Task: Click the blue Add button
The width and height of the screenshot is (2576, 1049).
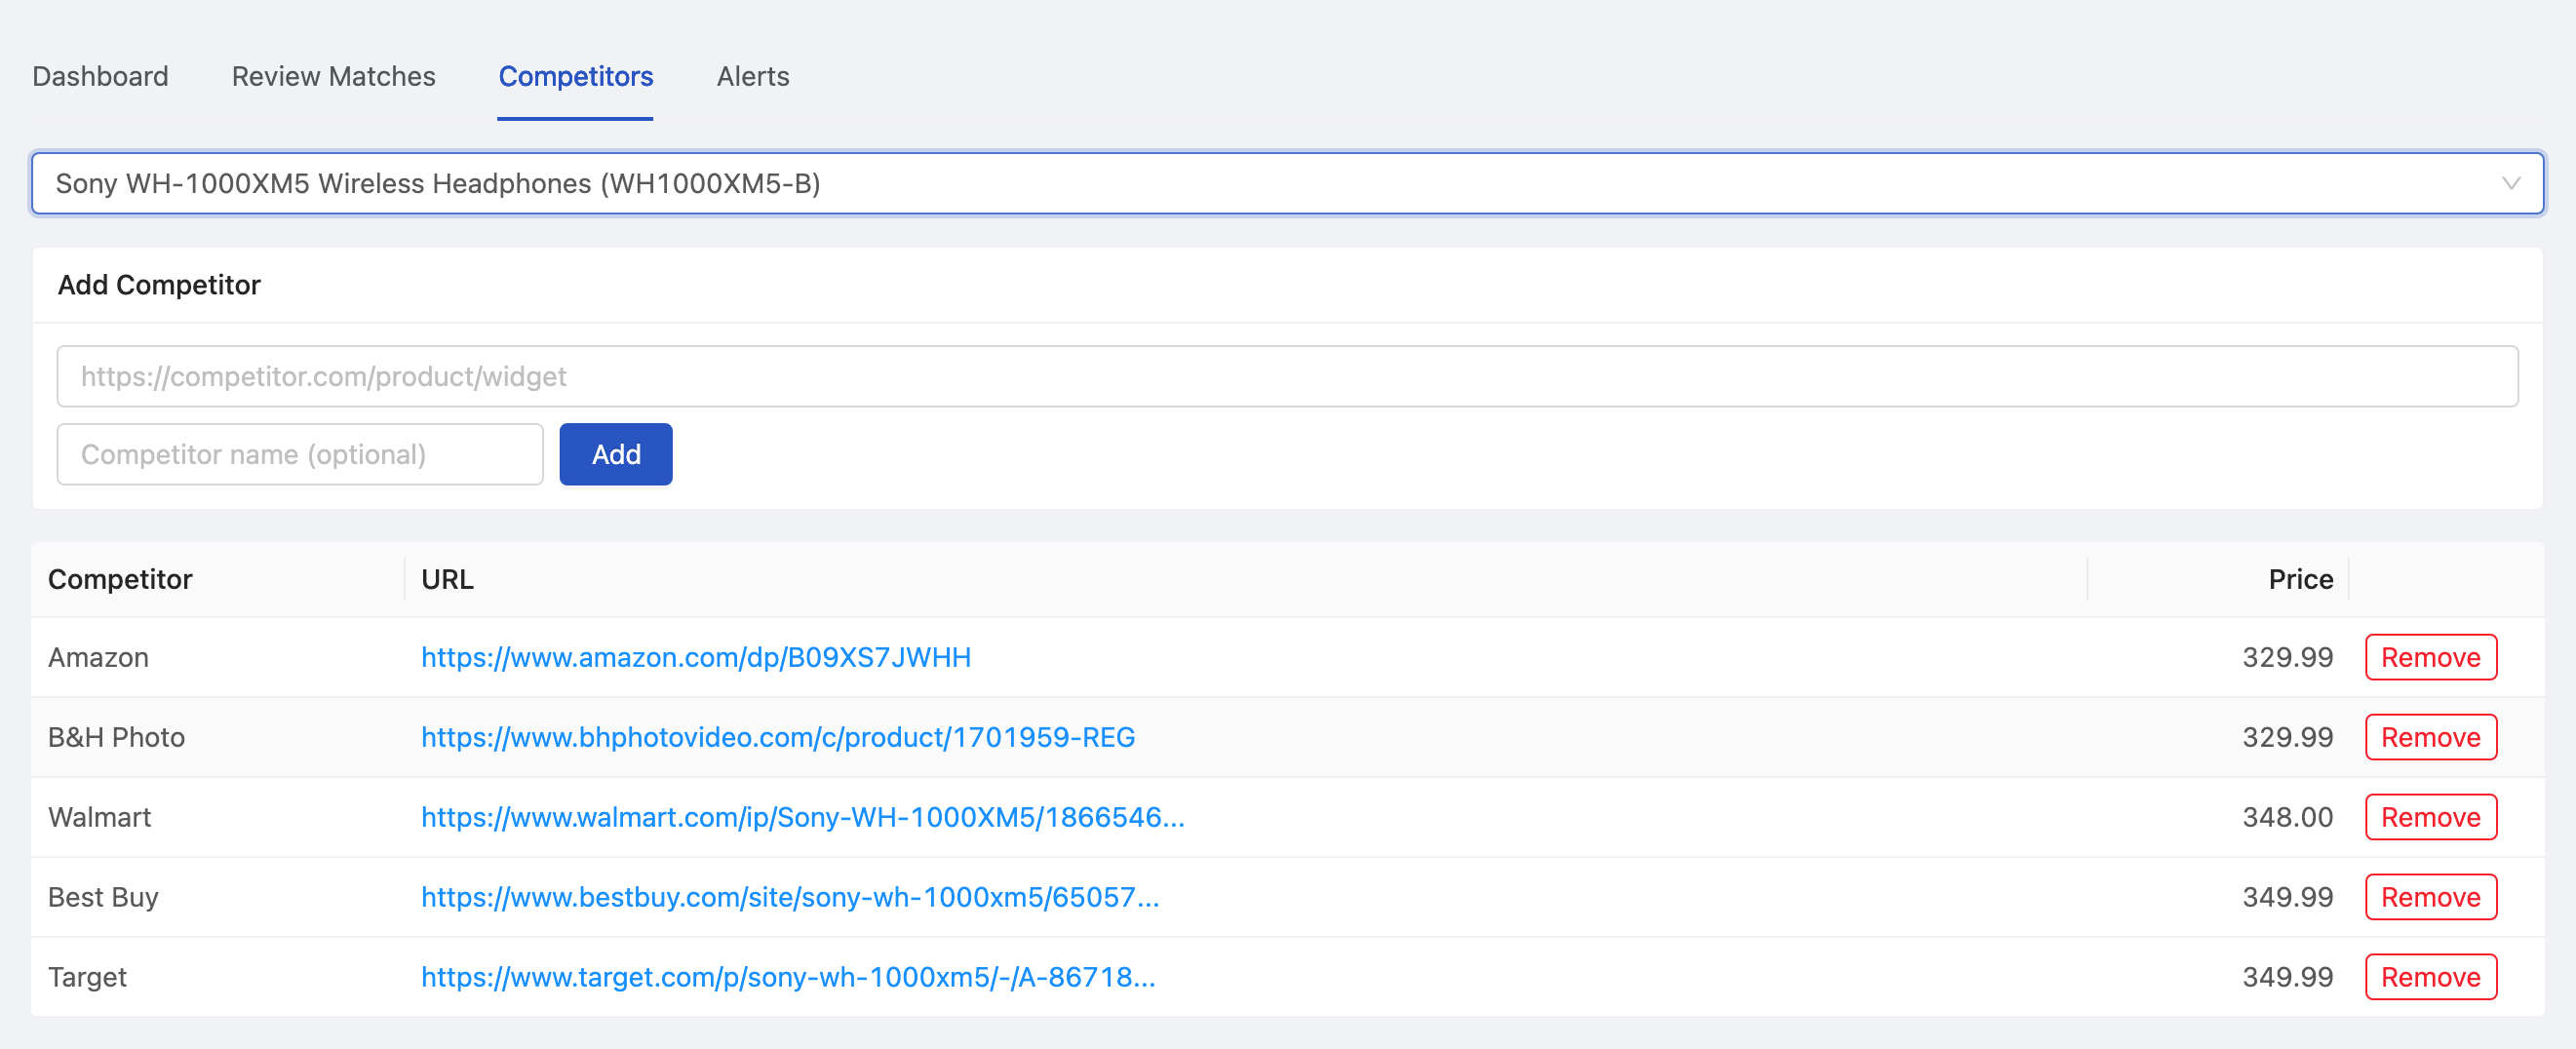Action: point(616,454)
